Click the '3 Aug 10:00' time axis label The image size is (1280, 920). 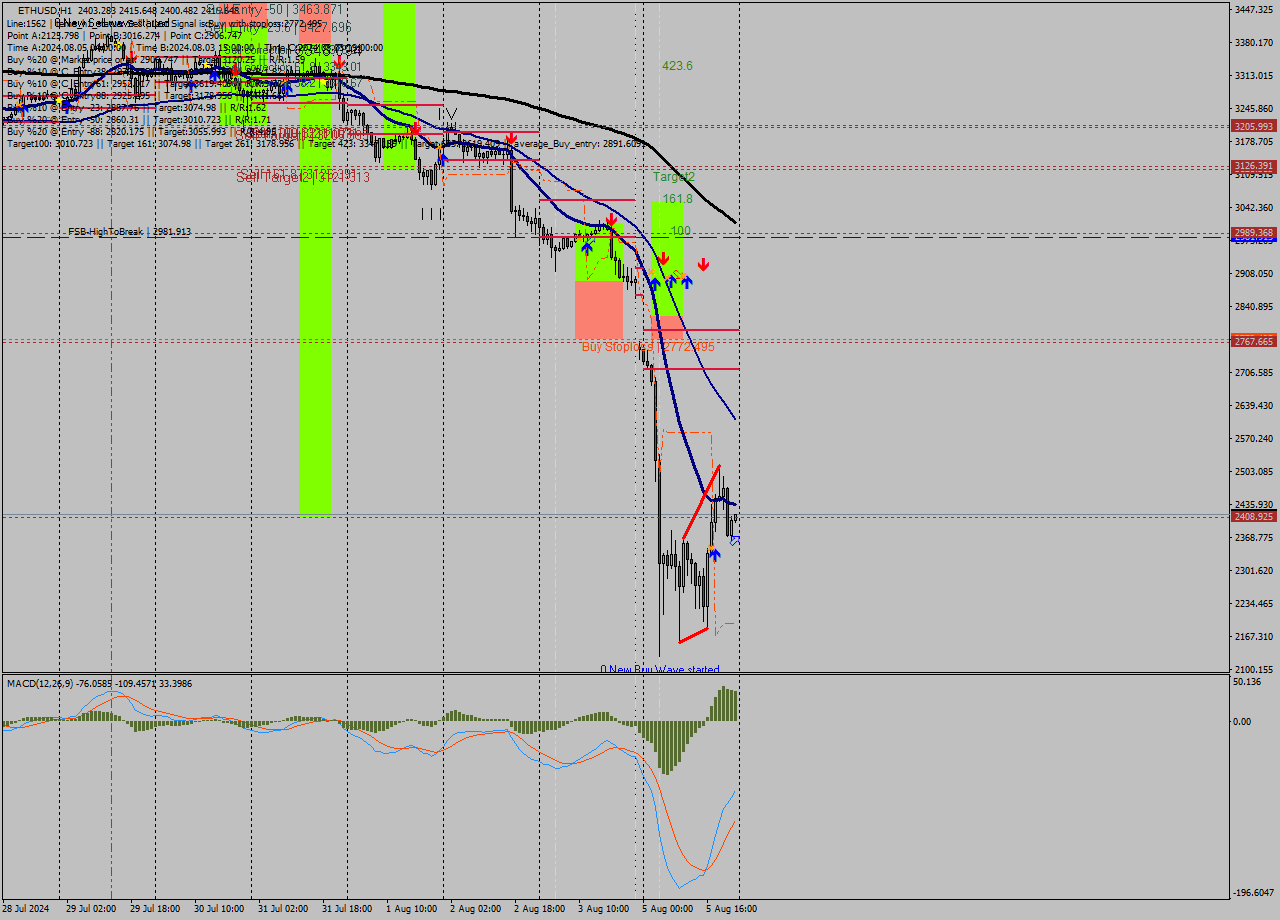(x=604, y=909)
